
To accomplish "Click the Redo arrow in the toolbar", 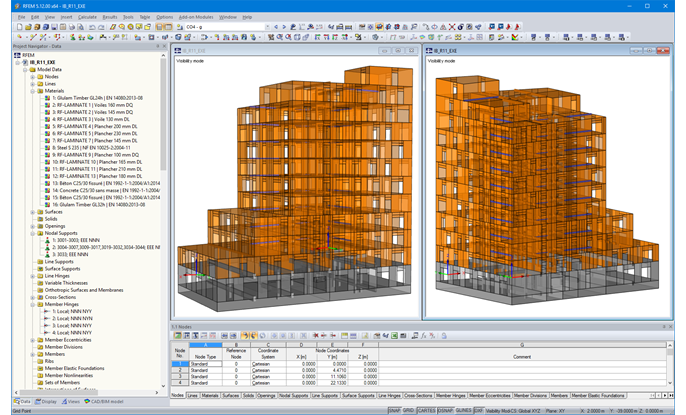I will tap(101, 27).
